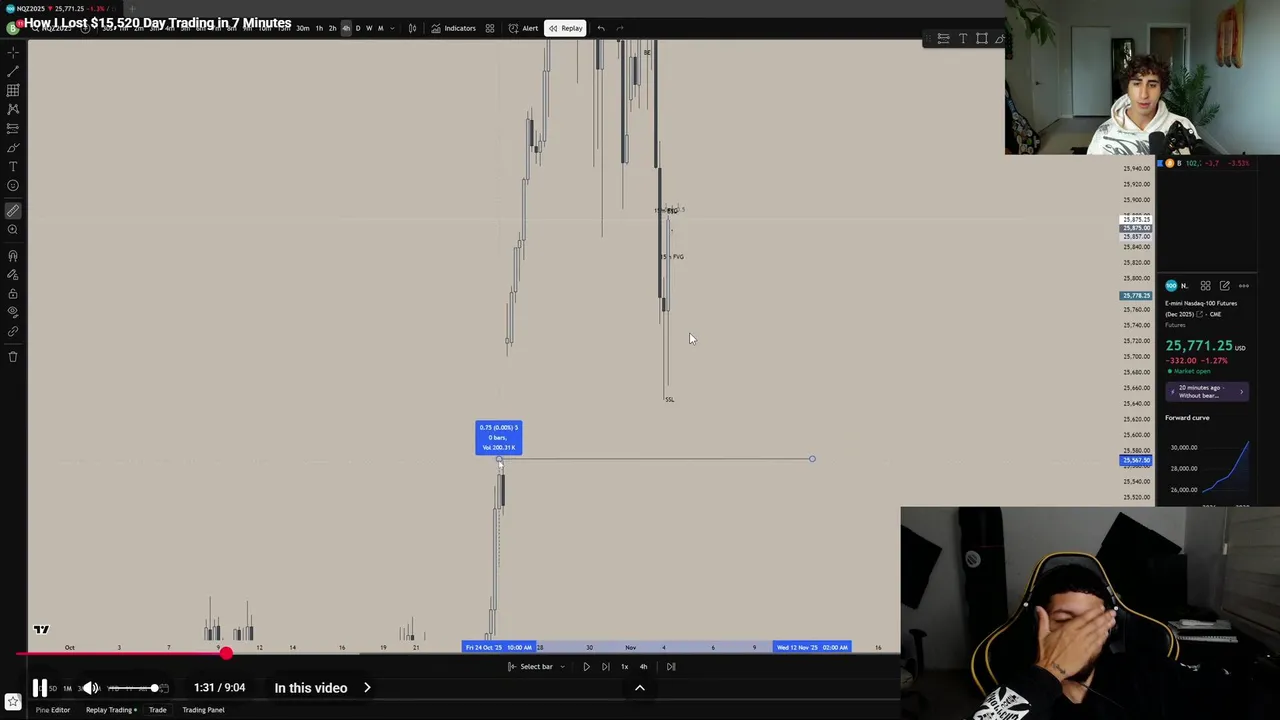Viewport: 1280px width, 720px height.
Task: Pause the video playback
Action: click(39, 688)
